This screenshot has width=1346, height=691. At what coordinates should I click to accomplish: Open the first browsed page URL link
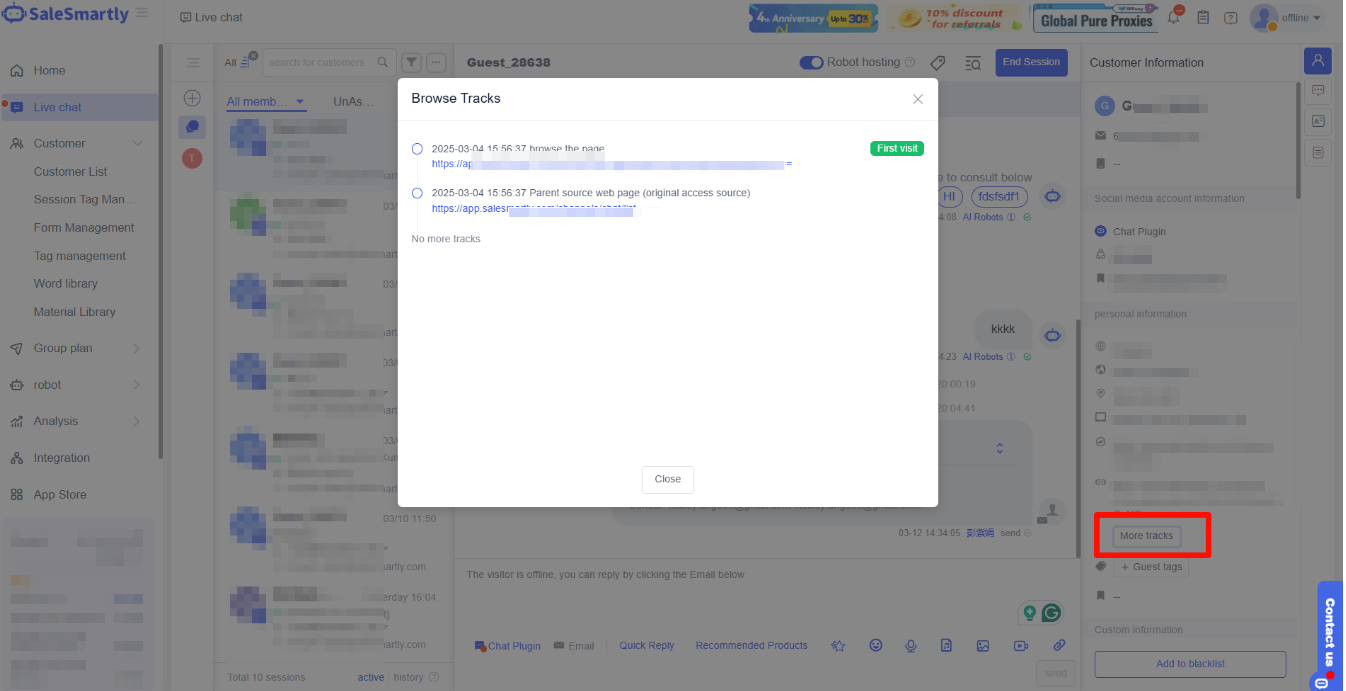click(612, 164)
